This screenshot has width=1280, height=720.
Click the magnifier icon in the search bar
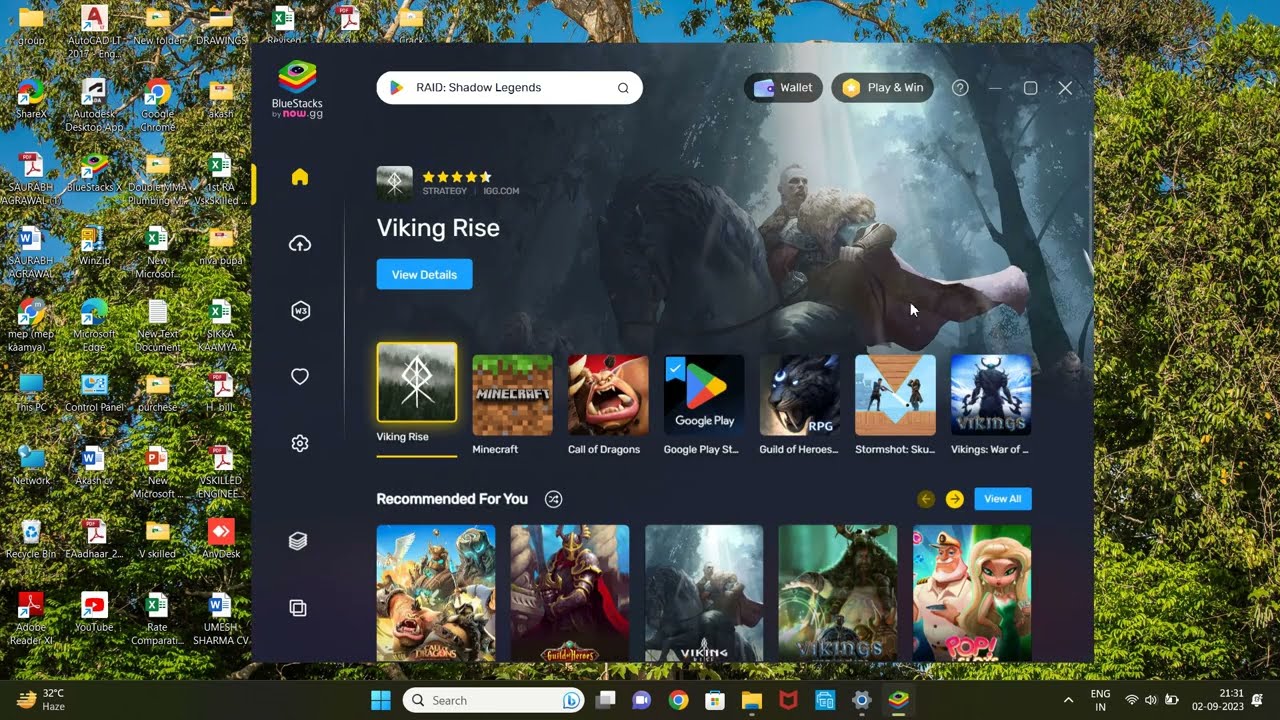tap(623, 88)
